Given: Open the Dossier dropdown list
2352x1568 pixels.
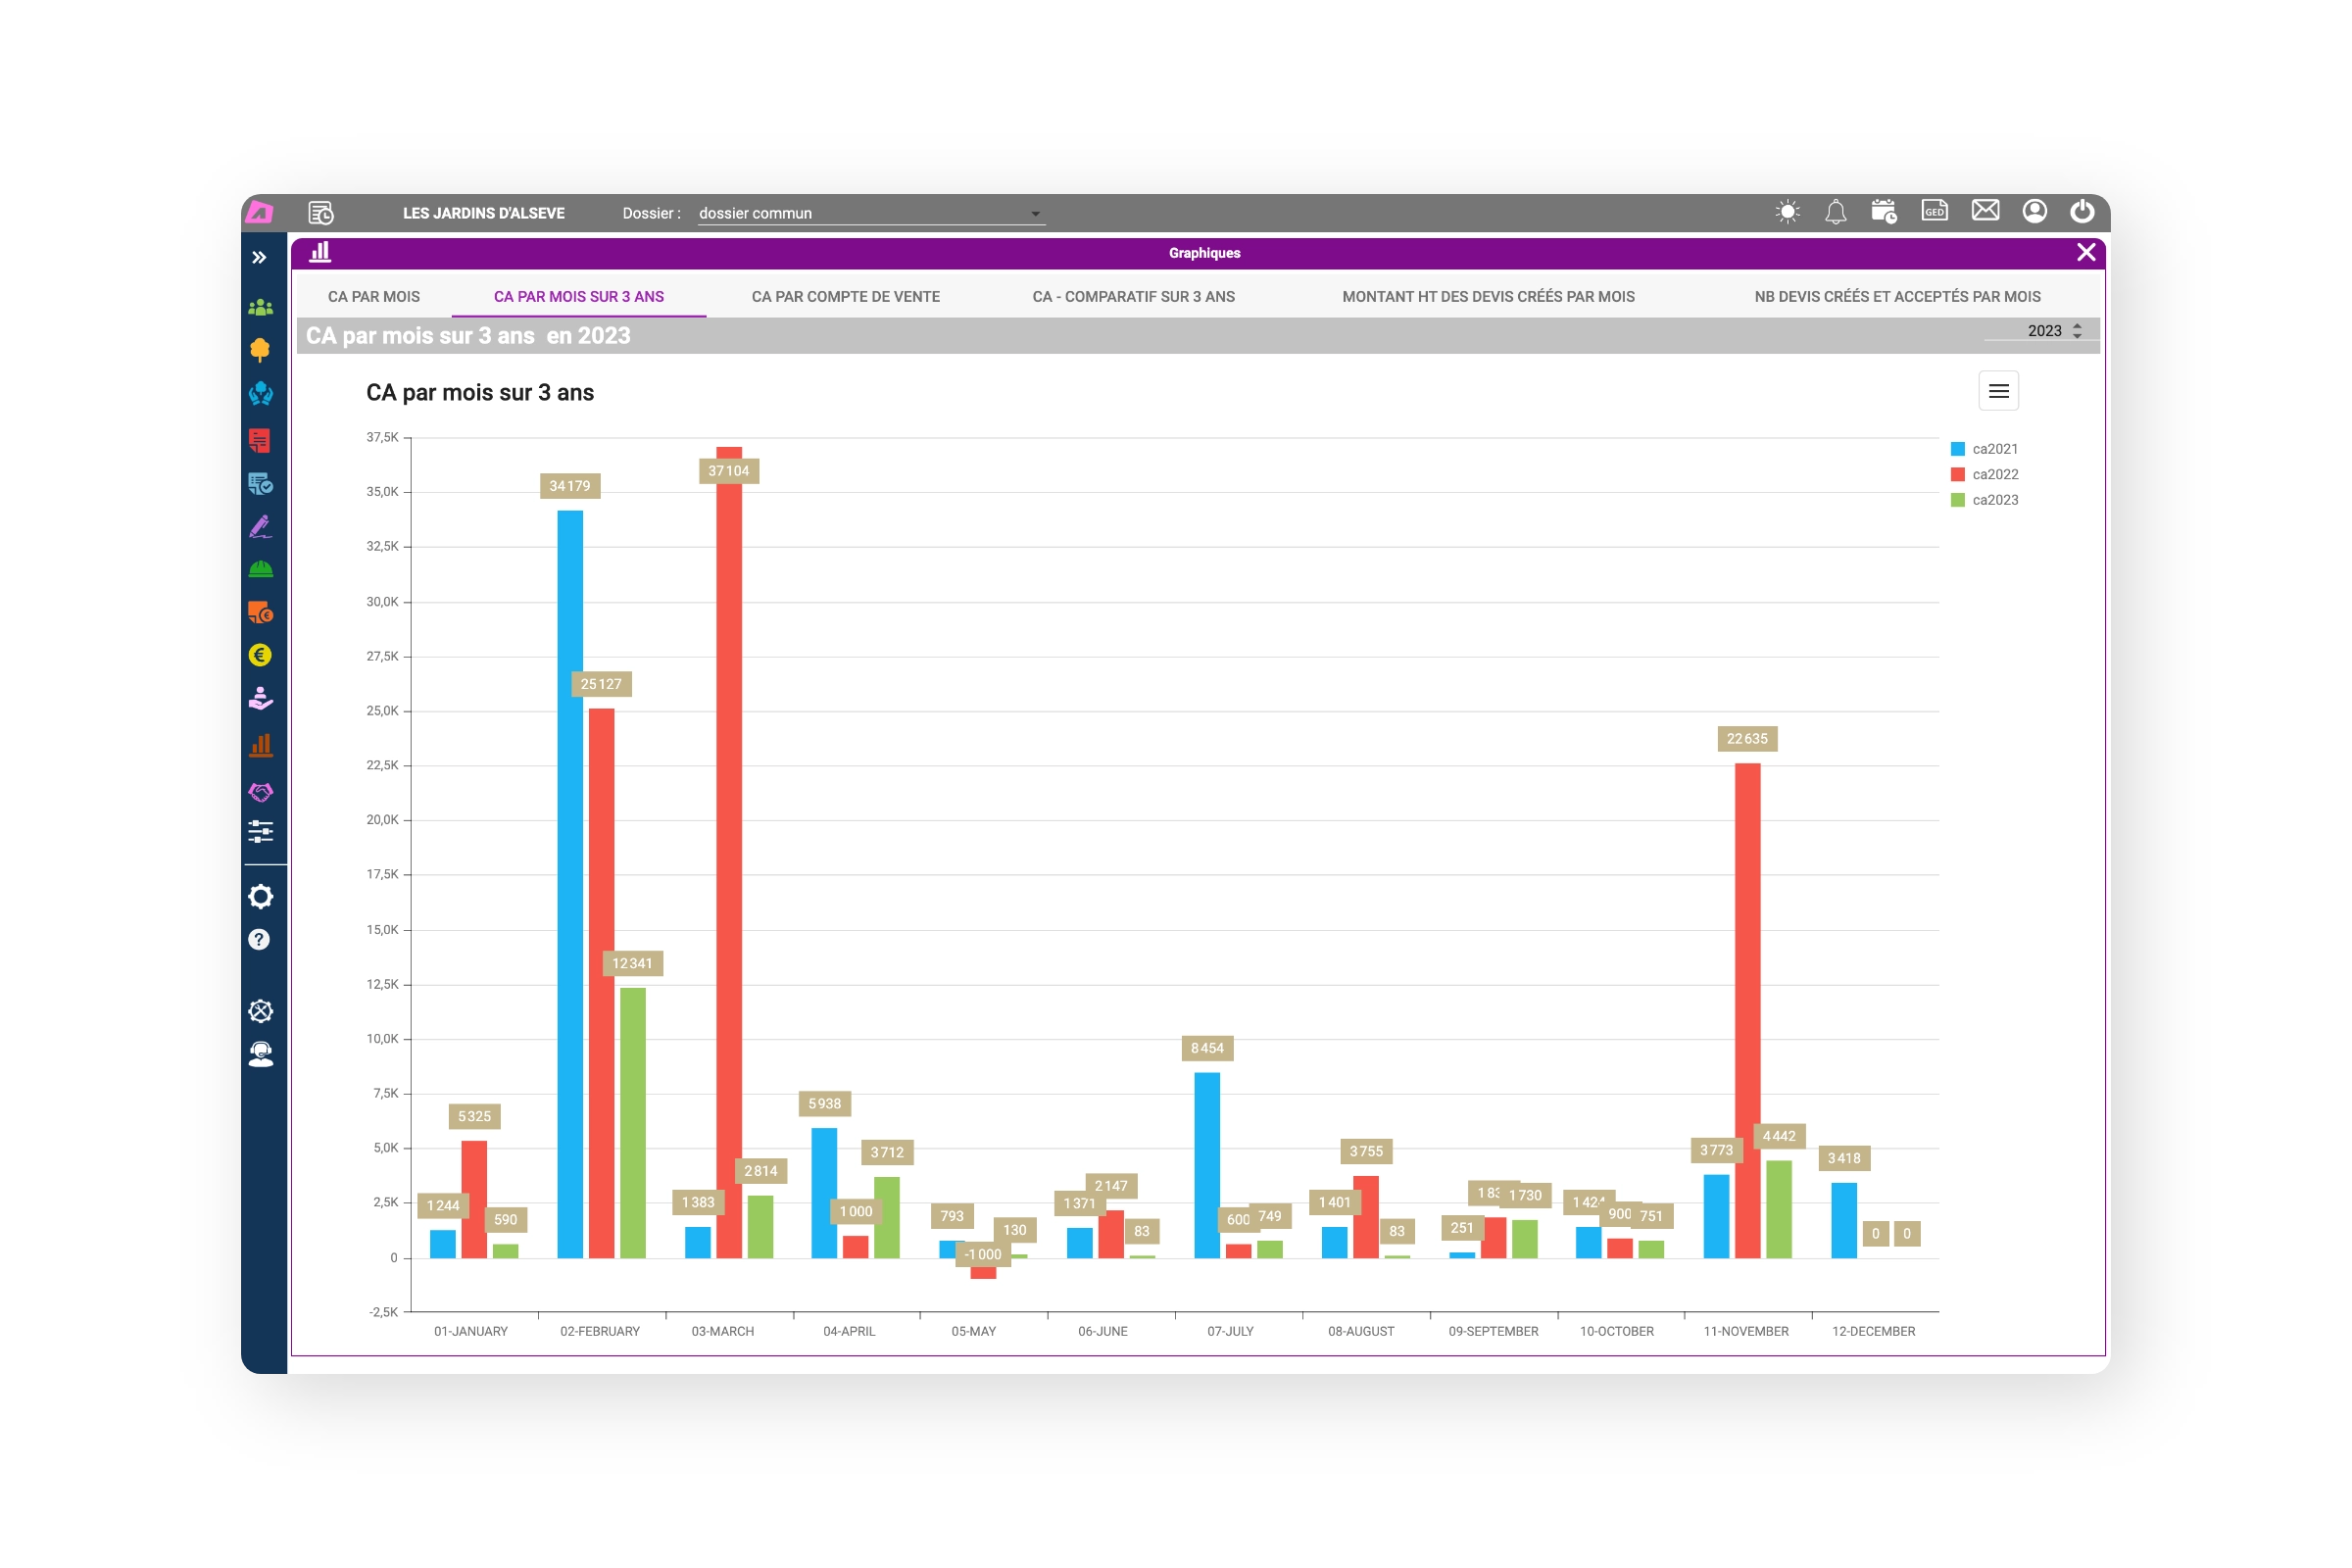Looking at the screenshot, I should coord(1035,214).
